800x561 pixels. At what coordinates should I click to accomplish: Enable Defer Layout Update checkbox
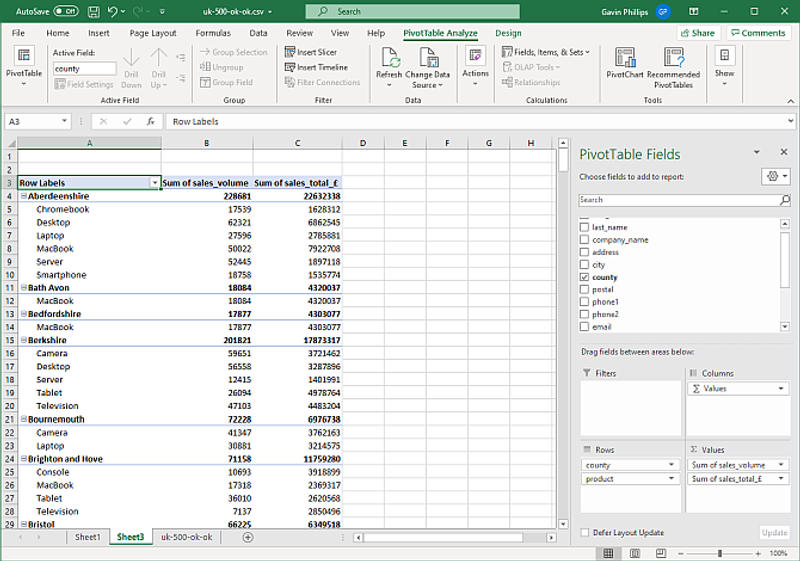[x=585, y=533]
